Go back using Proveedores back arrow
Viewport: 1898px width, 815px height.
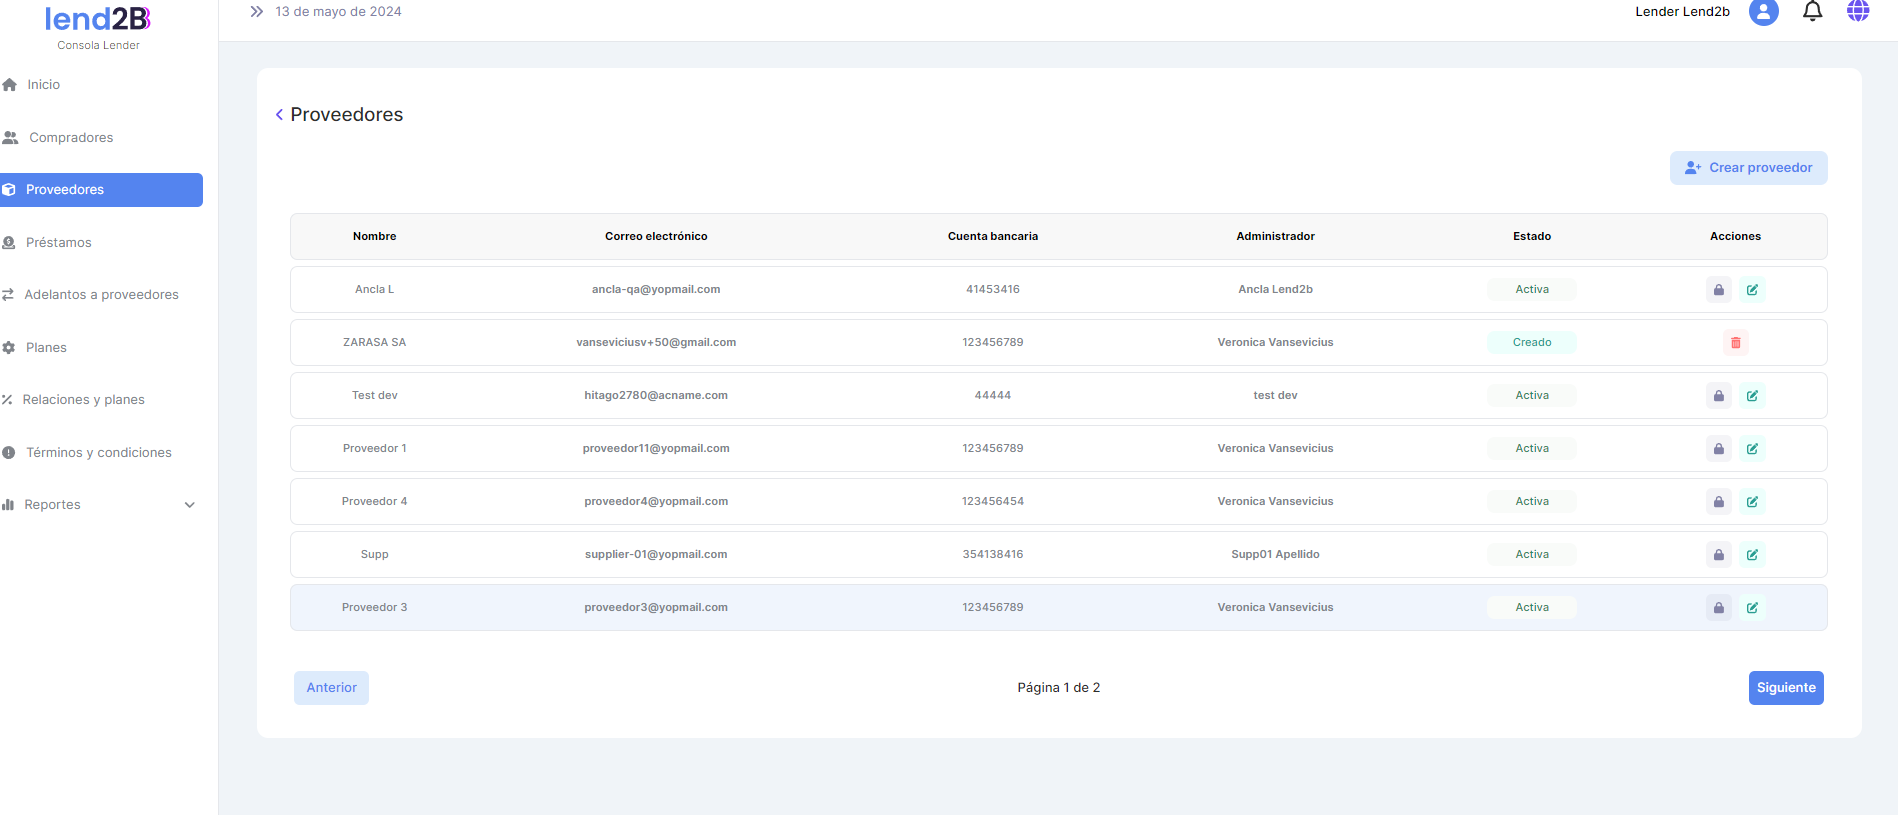279,115
